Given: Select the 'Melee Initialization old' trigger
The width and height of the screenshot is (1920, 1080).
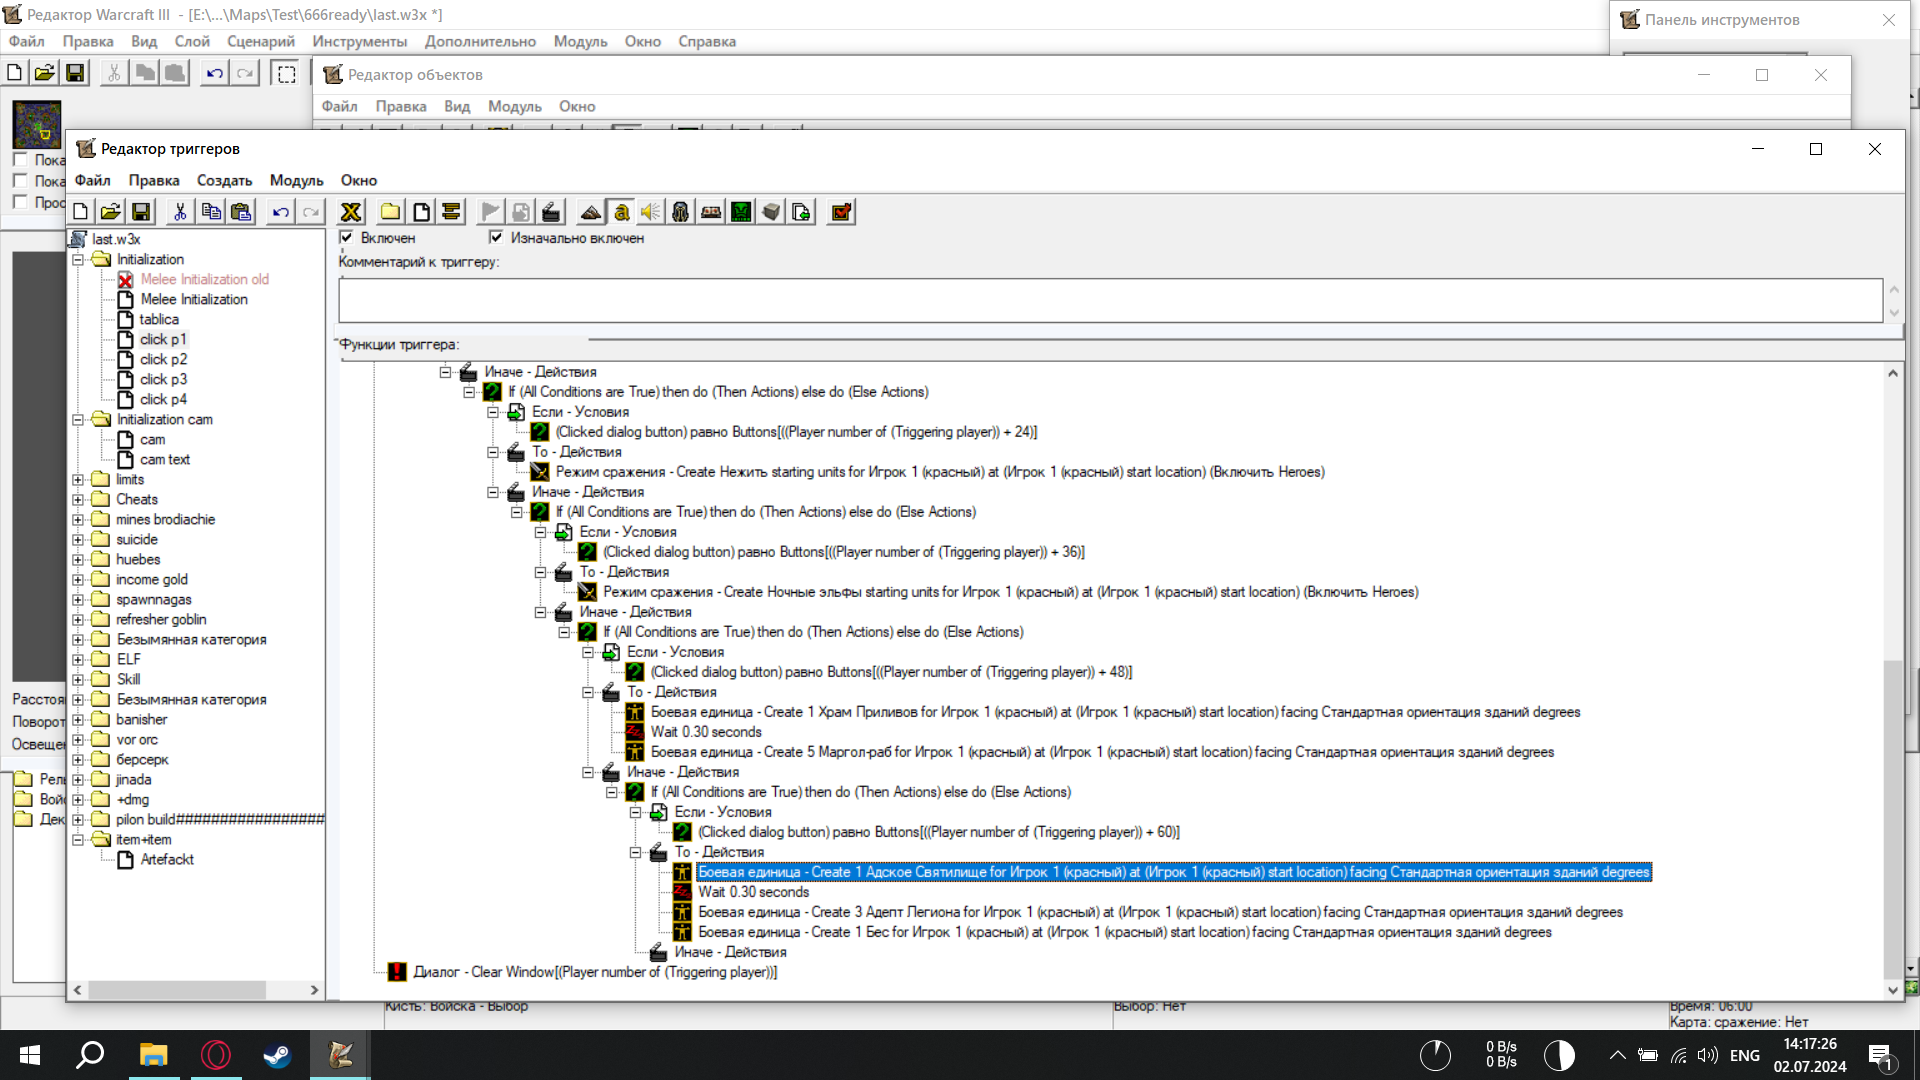Looking at the screenshot, I should pyautogui.click(x=204, y=279).
